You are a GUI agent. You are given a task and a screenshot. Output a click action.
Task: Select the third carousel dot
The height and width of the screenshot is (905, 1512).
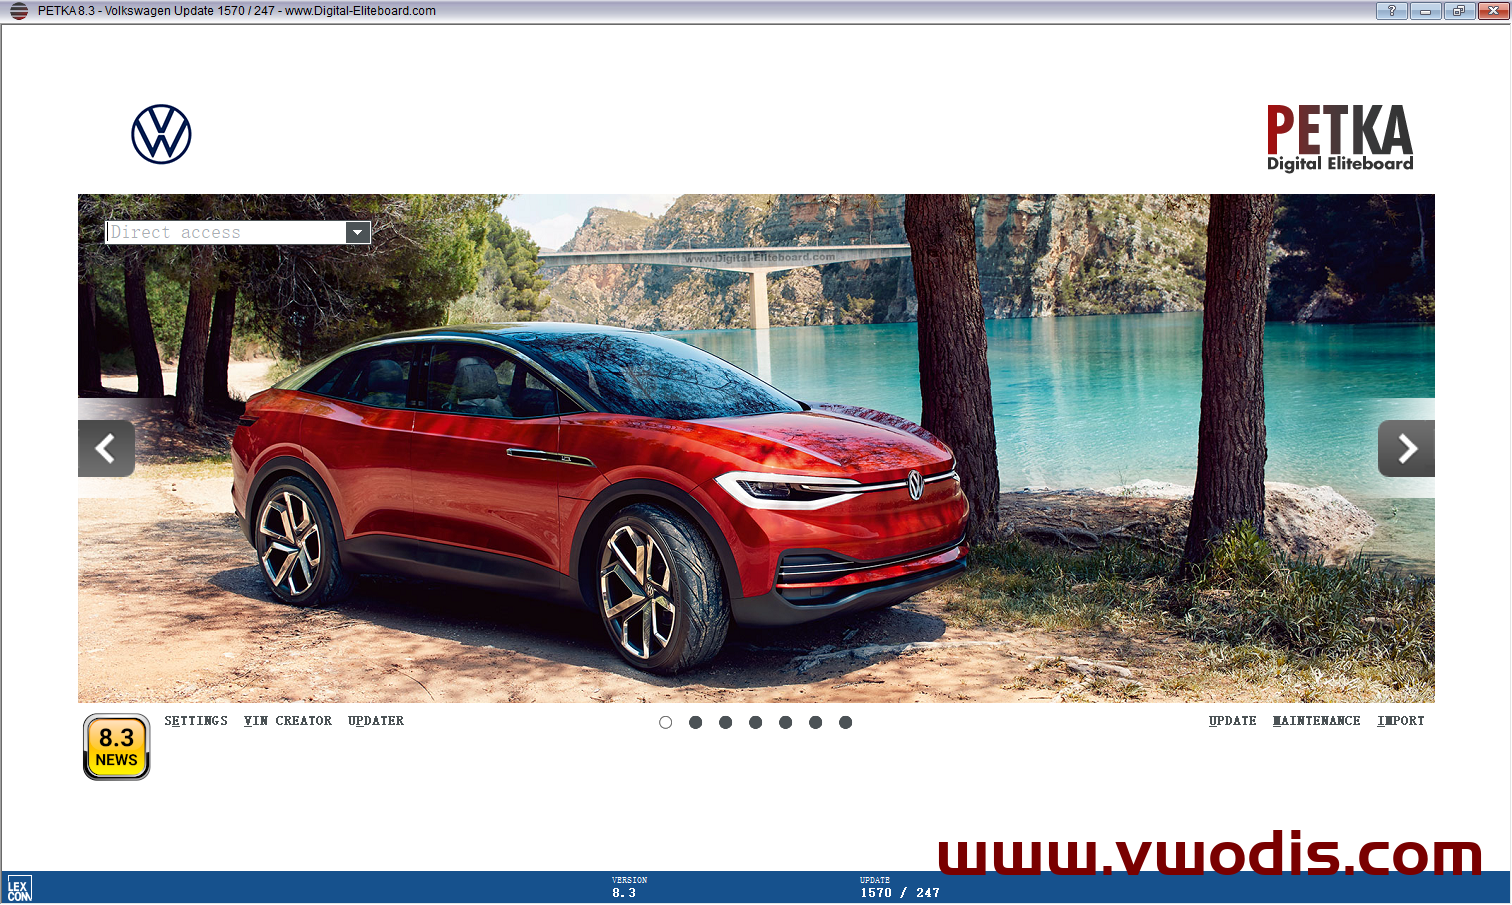pyautogui.click(x=726, y=722)
